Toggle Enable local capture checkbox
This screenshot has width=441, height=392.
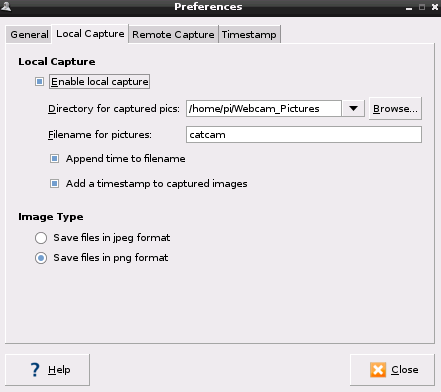[x=40, y=82]
